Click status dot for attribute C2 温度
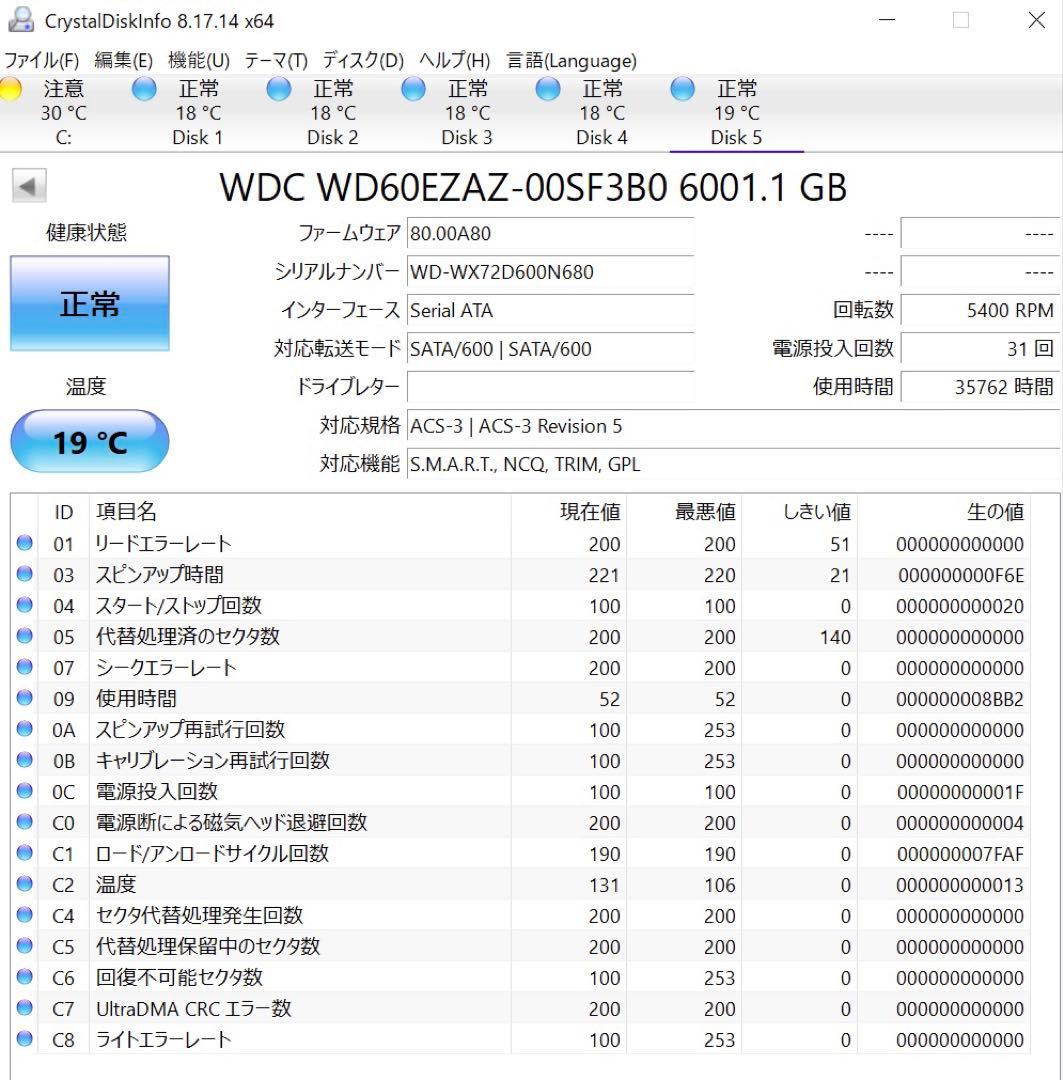Image resolution: width=1063 pixels, height=1080 pixels. click(25, 884)
